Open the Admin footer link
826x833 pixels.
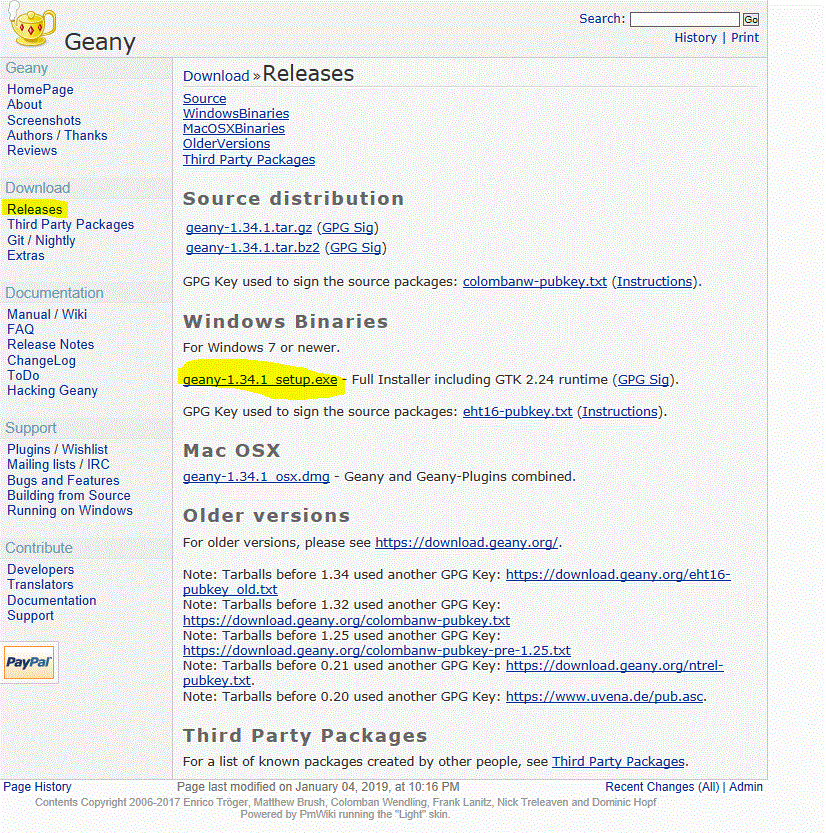[746, 786]
